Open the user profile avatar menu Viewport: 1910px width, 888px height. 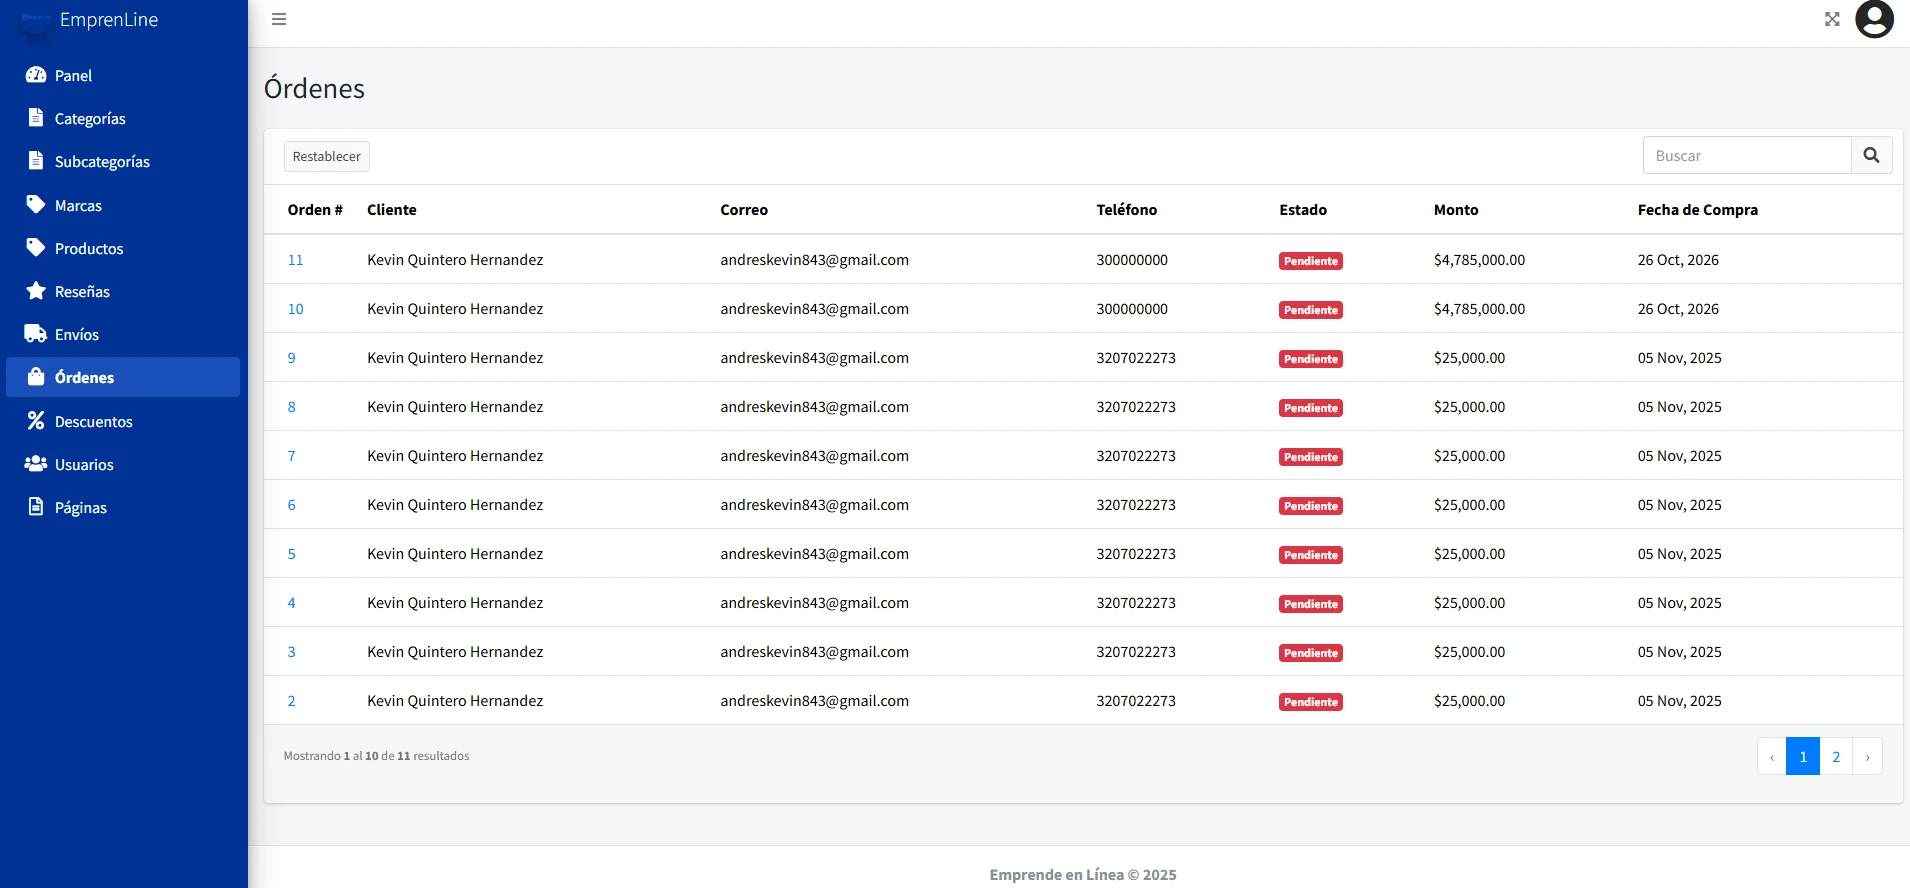point(1875,19)
